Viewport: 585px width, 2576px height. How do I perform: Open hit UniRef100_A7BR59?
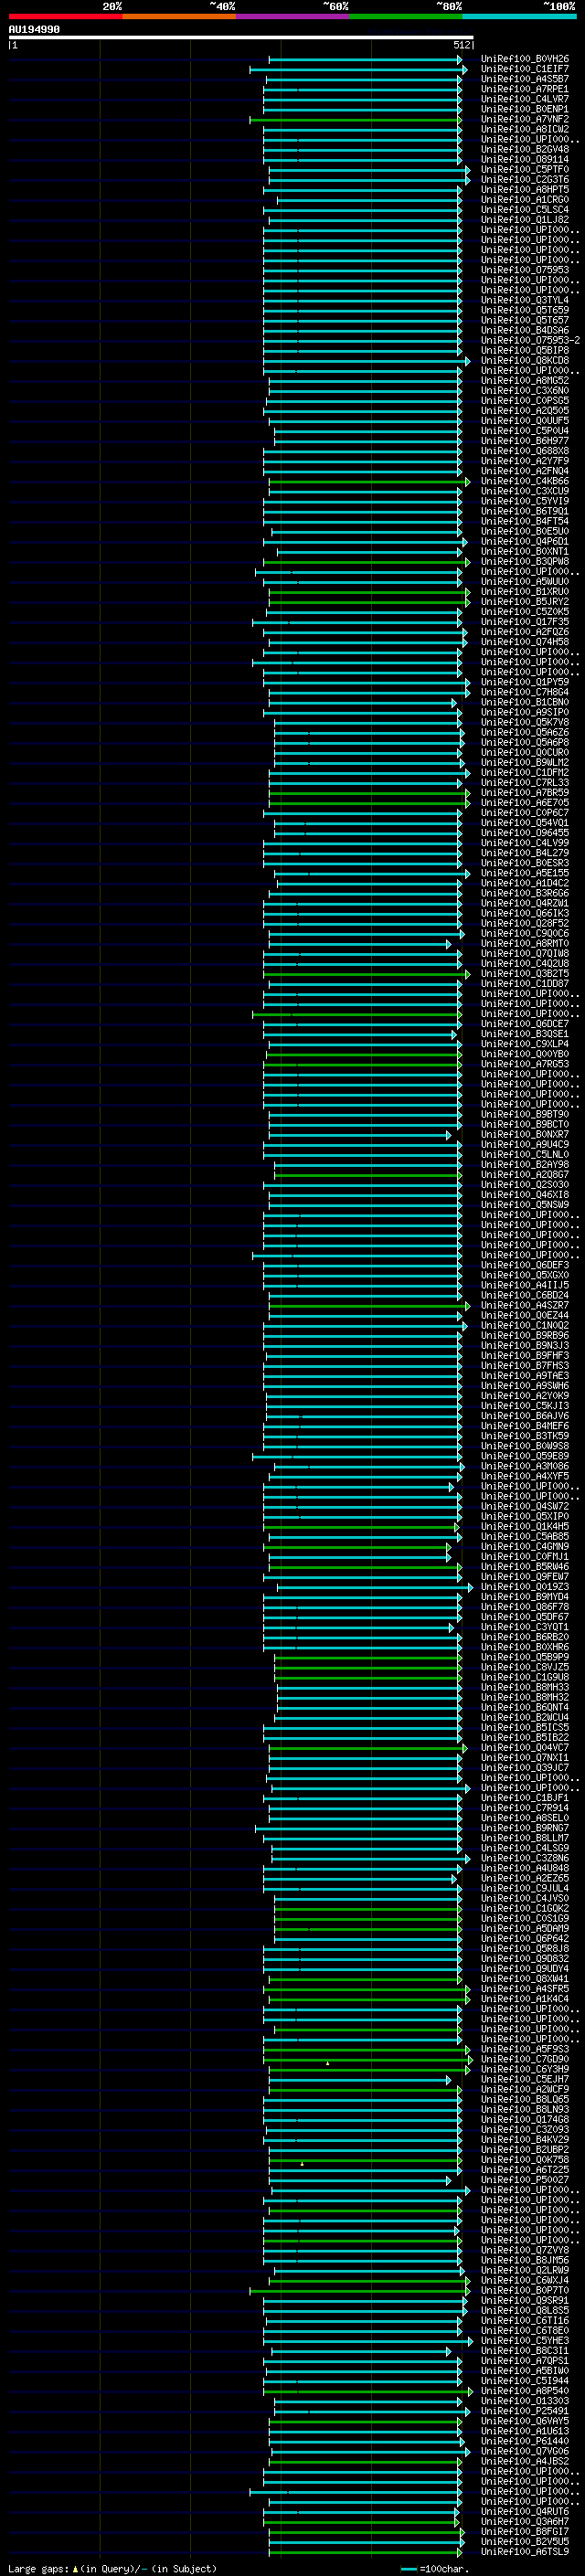point(525,793)
